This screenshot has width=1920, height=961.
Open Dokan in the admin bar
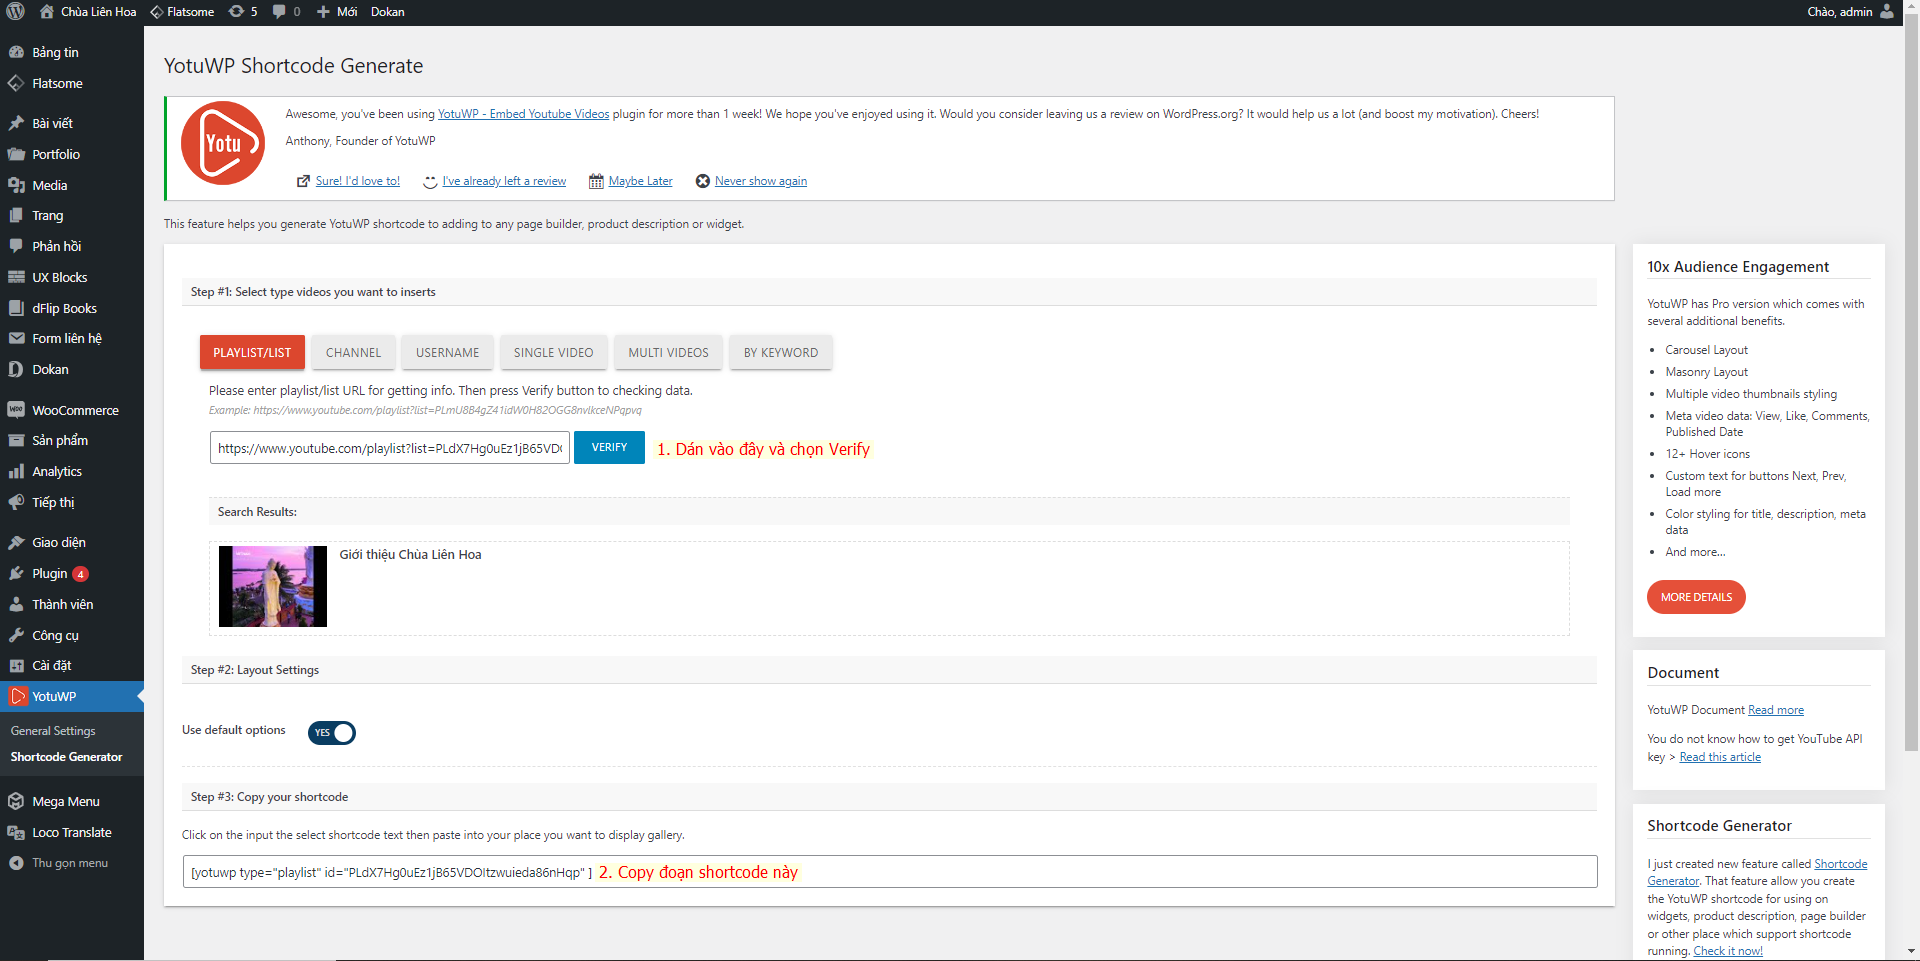[x=388, y=12]
